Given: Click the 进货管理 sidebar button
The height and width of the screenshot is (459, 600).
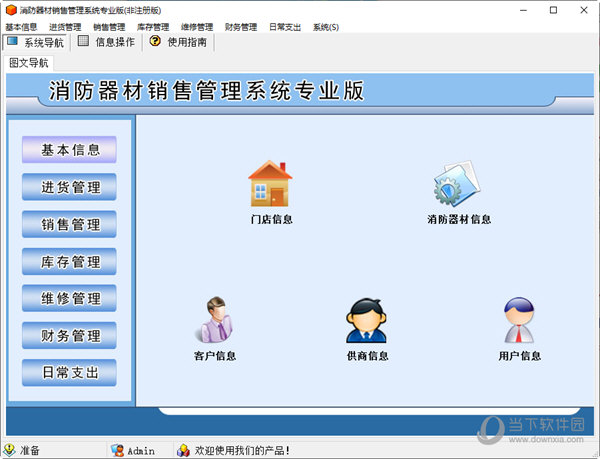Looking at the screenshot, I should (69, 187).
